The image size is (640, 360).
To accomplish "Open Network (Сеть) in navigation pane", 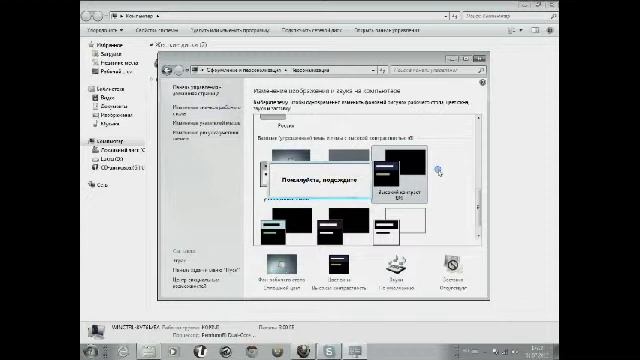I will (x=102, y=185).
